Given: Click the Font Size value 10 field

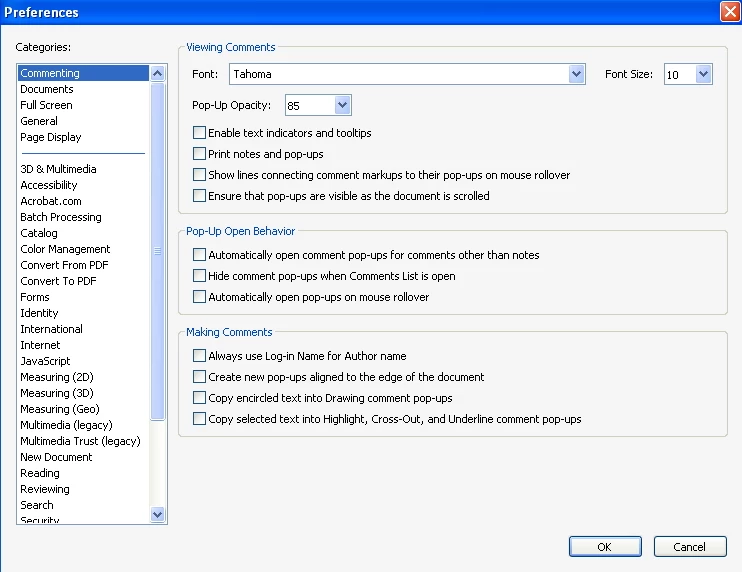Looking at the screenshot, I should coord(680,74).
